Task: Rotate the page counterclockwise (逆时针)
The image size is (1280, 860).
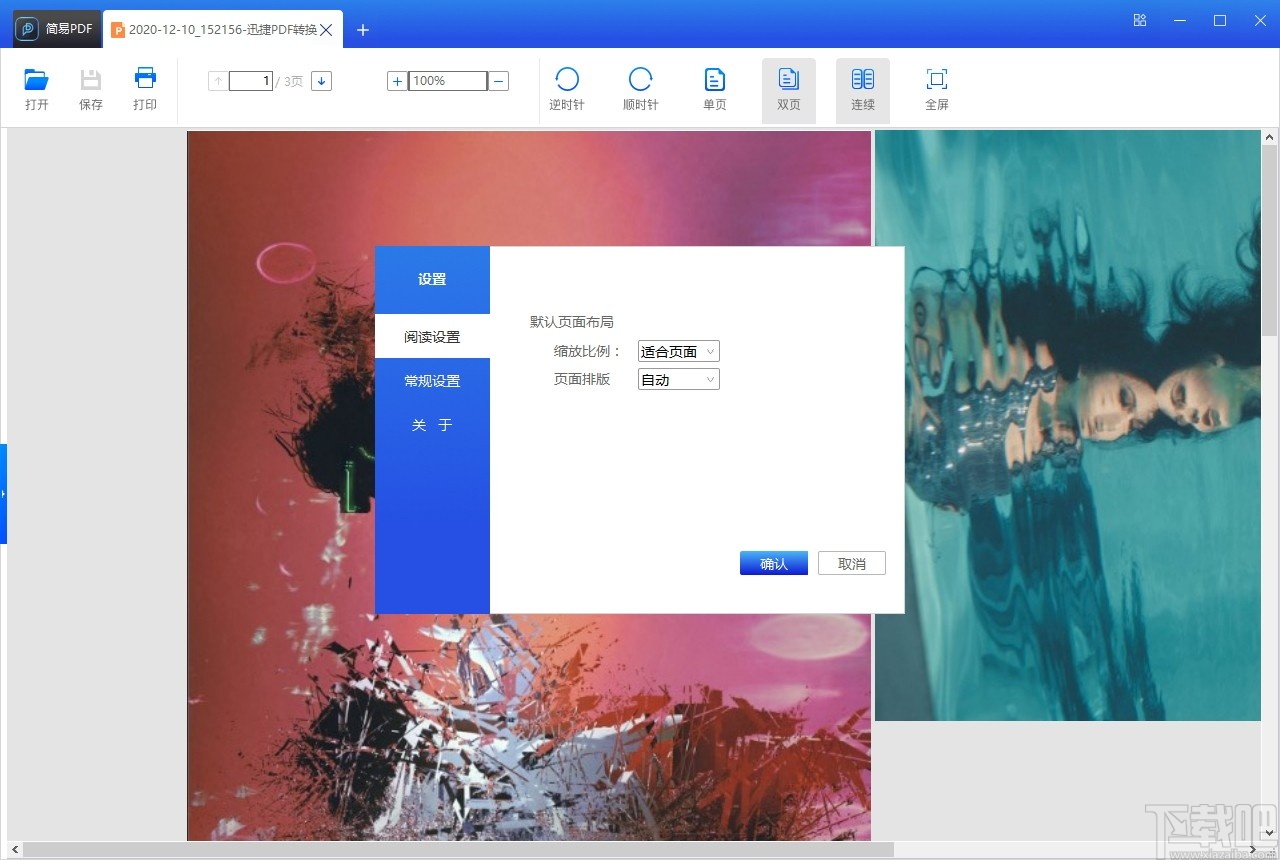Action: tap(567, 88)
